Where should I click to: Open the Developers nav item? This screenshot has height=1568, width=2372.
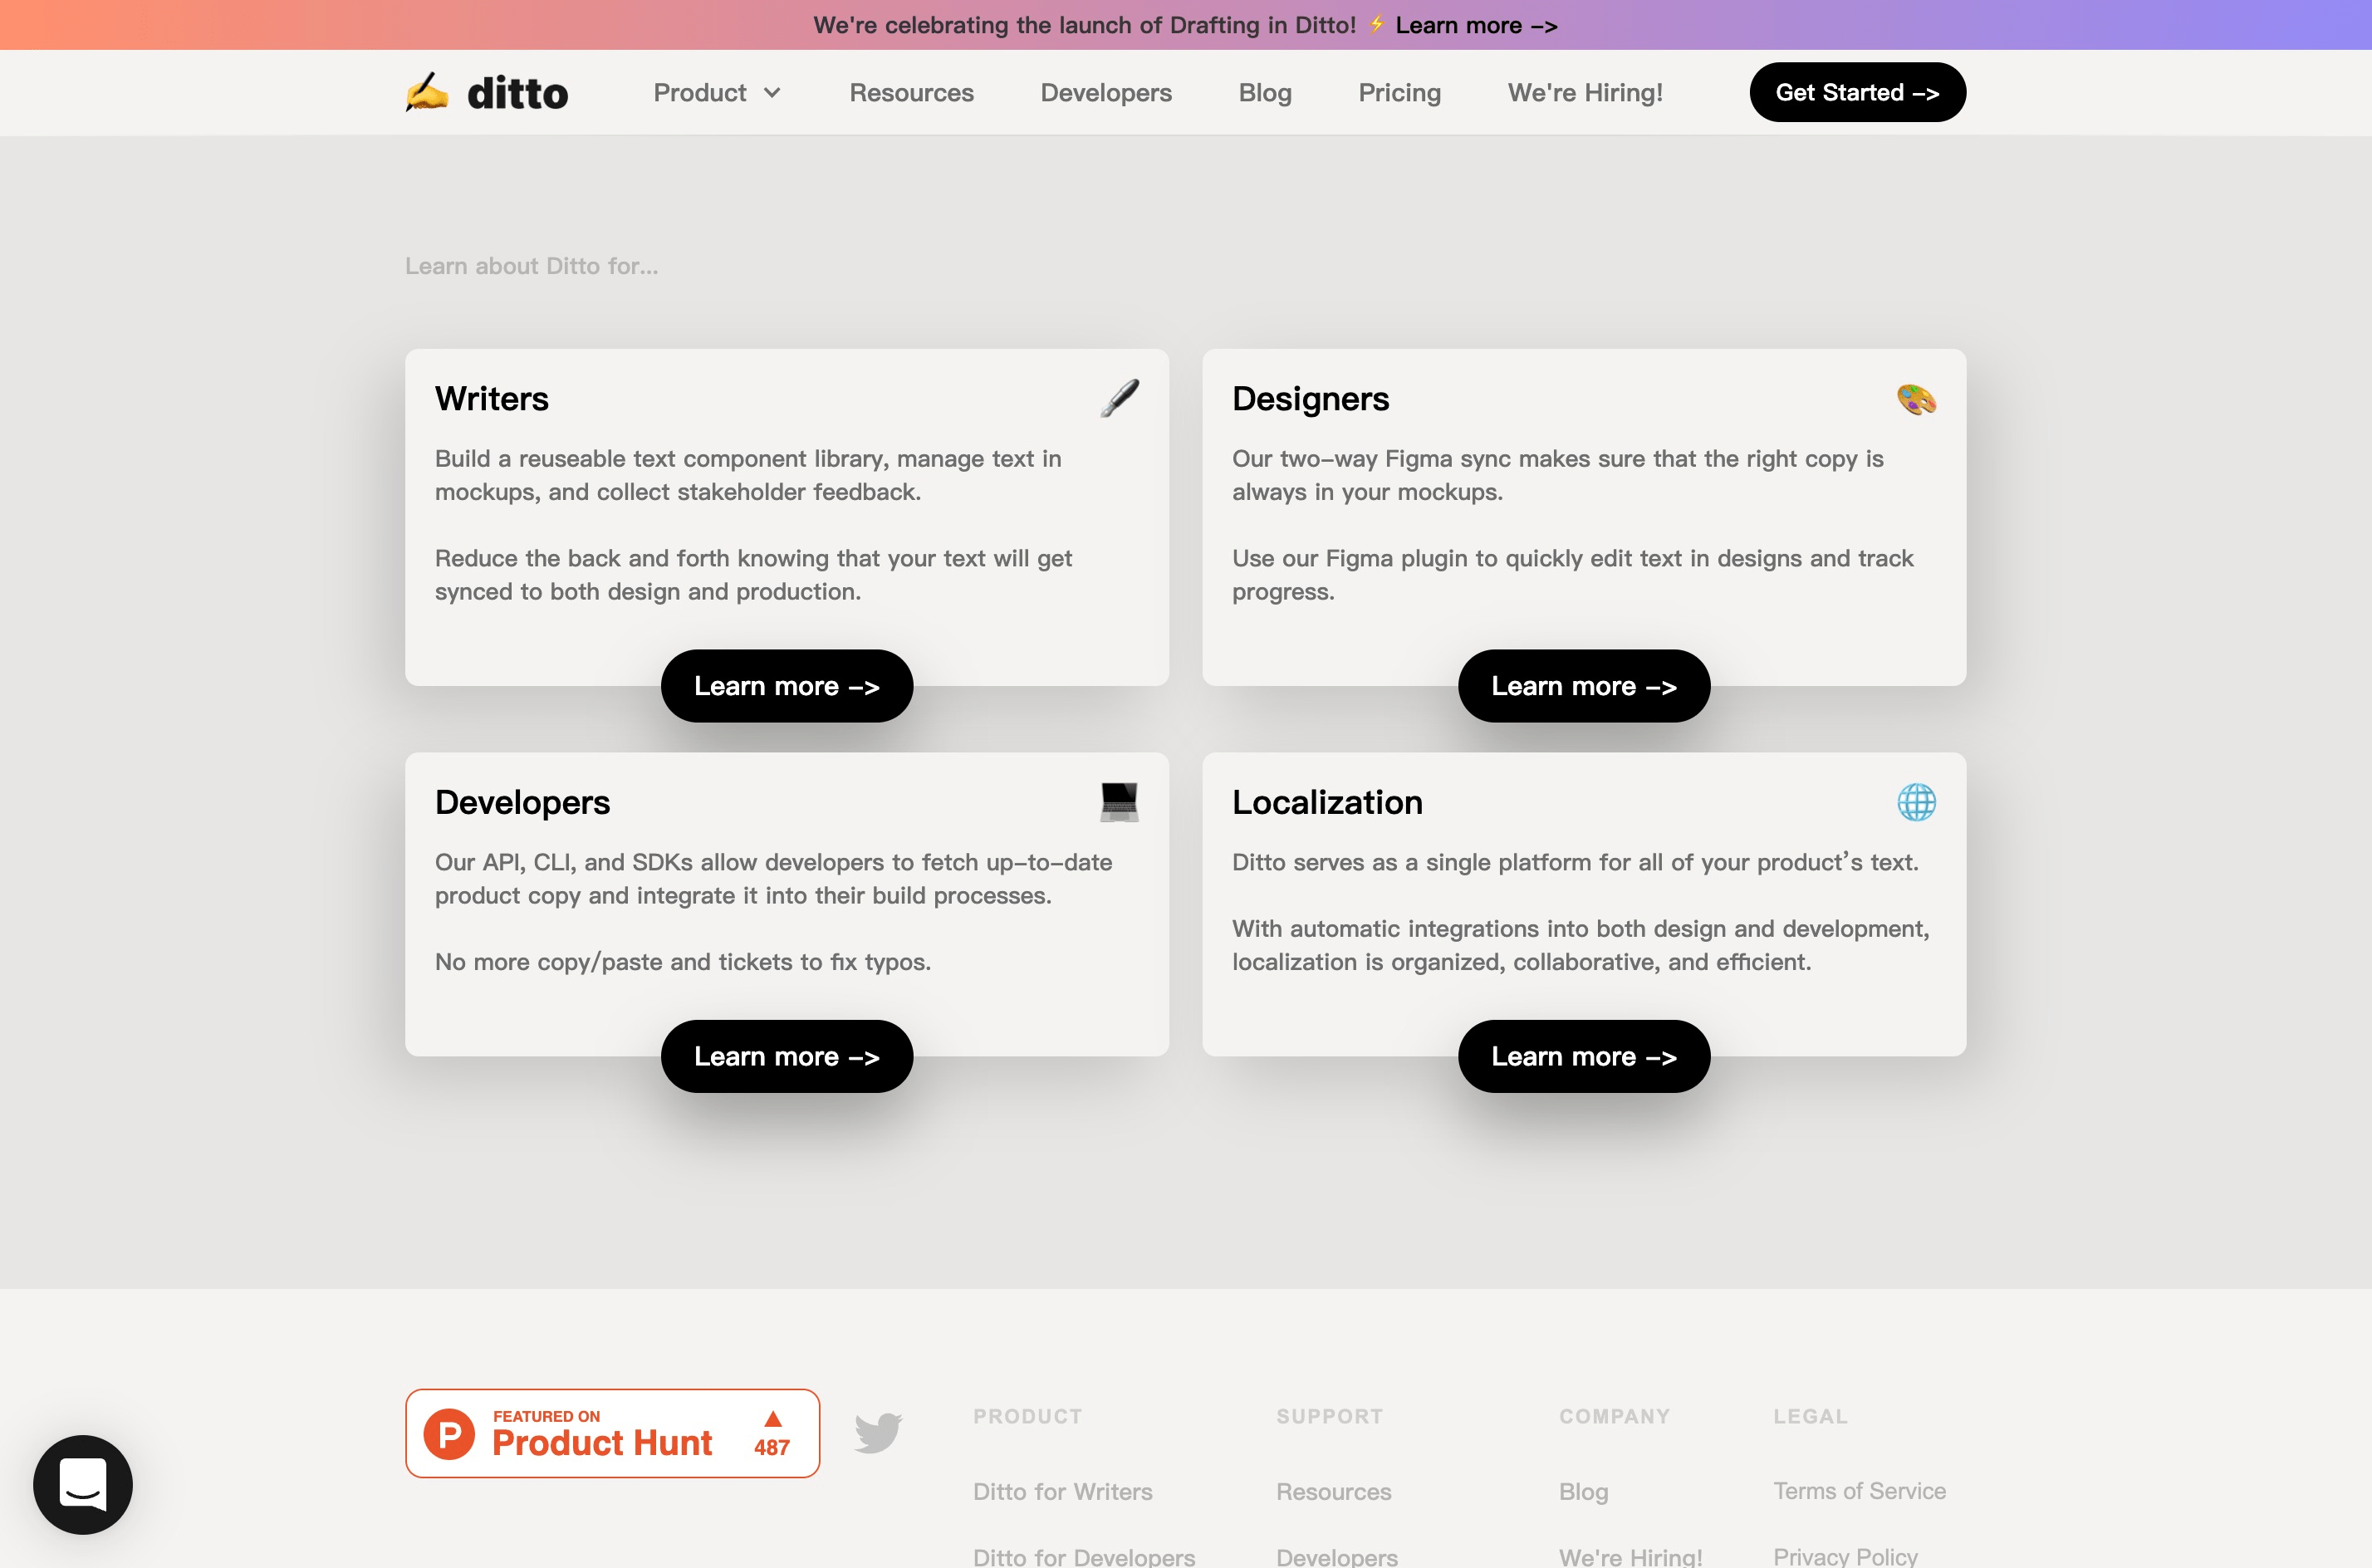pyautogui.click(x=1106, y=93)
